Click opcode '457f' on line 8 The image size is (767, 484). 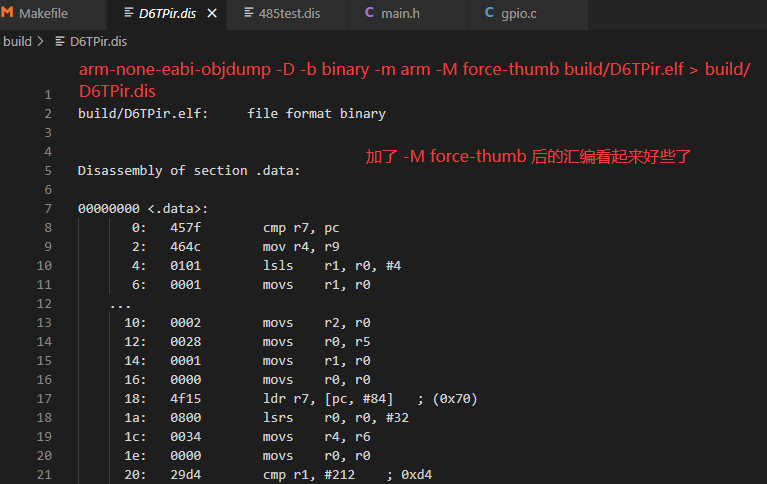[185, 228]
